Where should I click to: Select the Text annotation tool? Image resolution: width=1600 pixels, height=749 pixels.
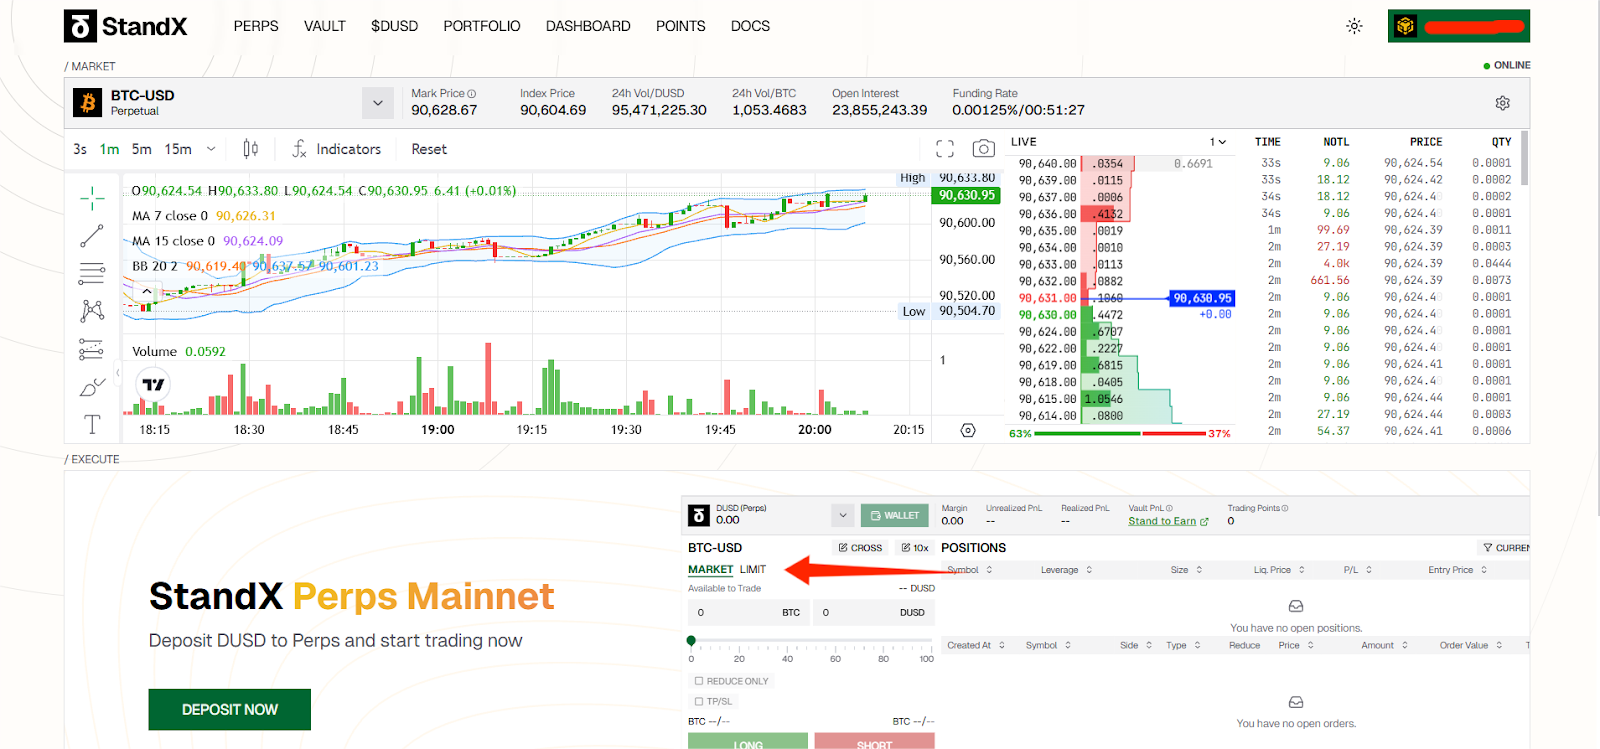point(92,424)
